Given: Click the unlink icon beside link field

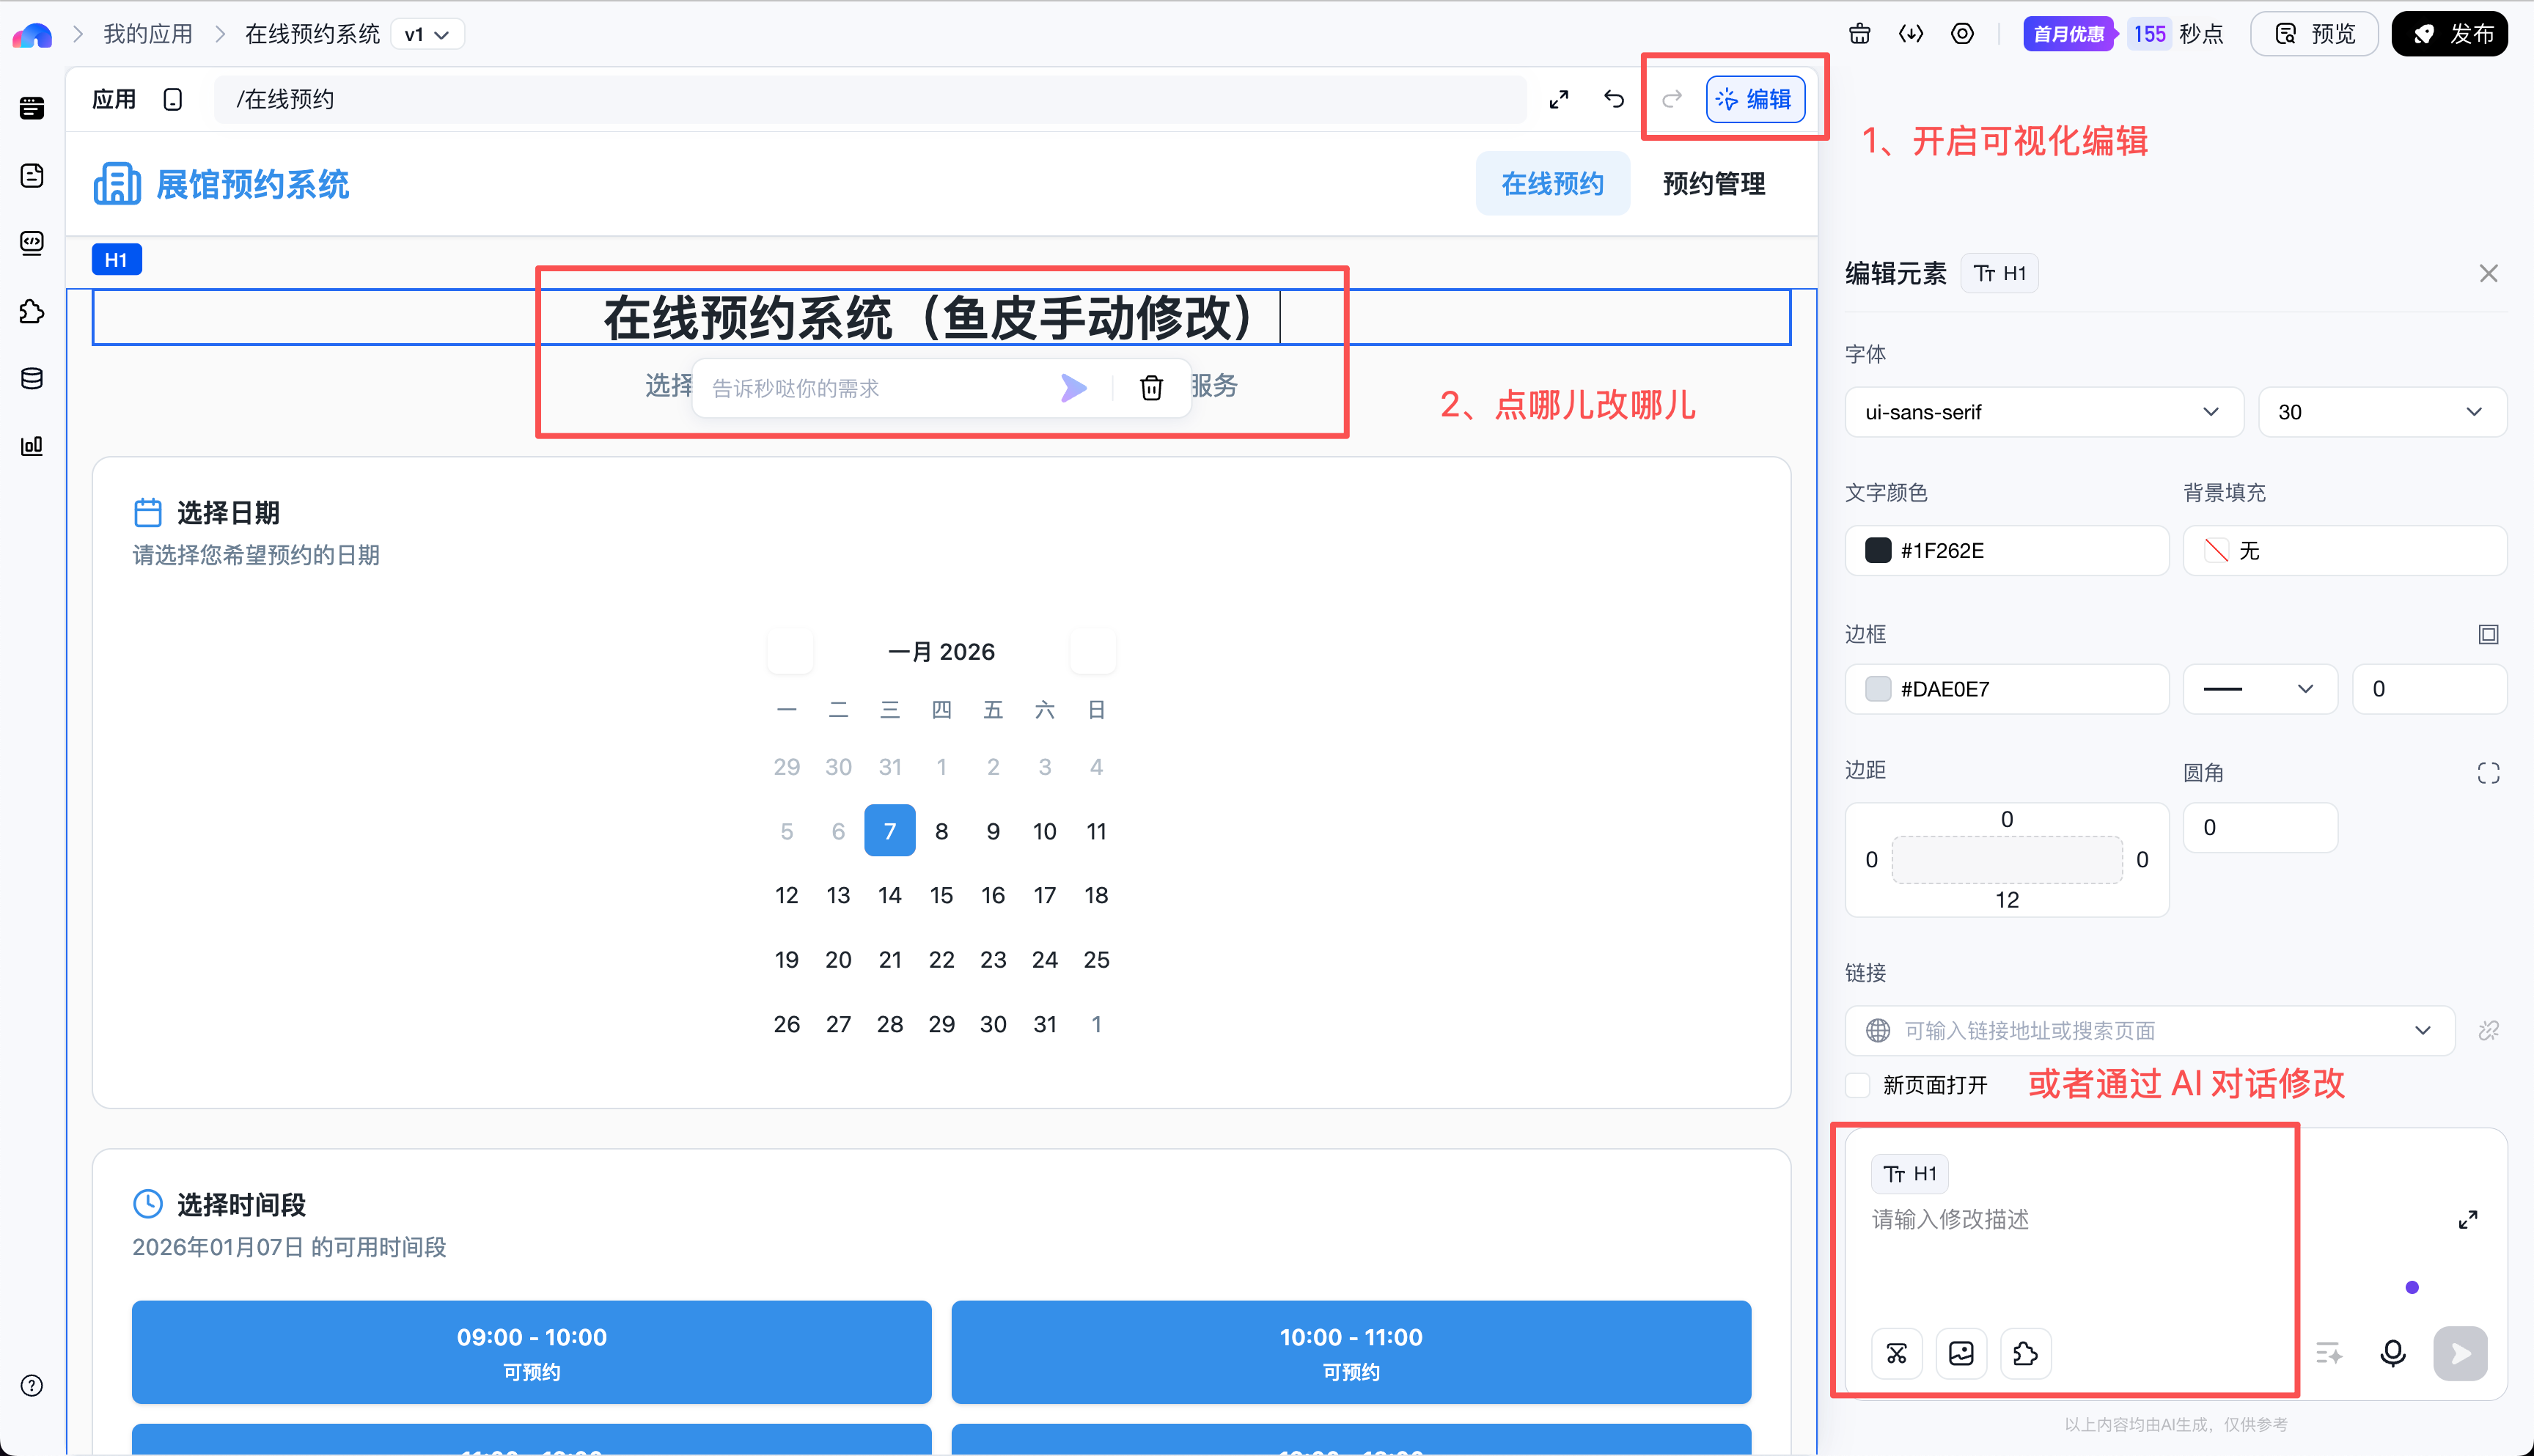Looking at the screenshot, I should [2488, 1030].
